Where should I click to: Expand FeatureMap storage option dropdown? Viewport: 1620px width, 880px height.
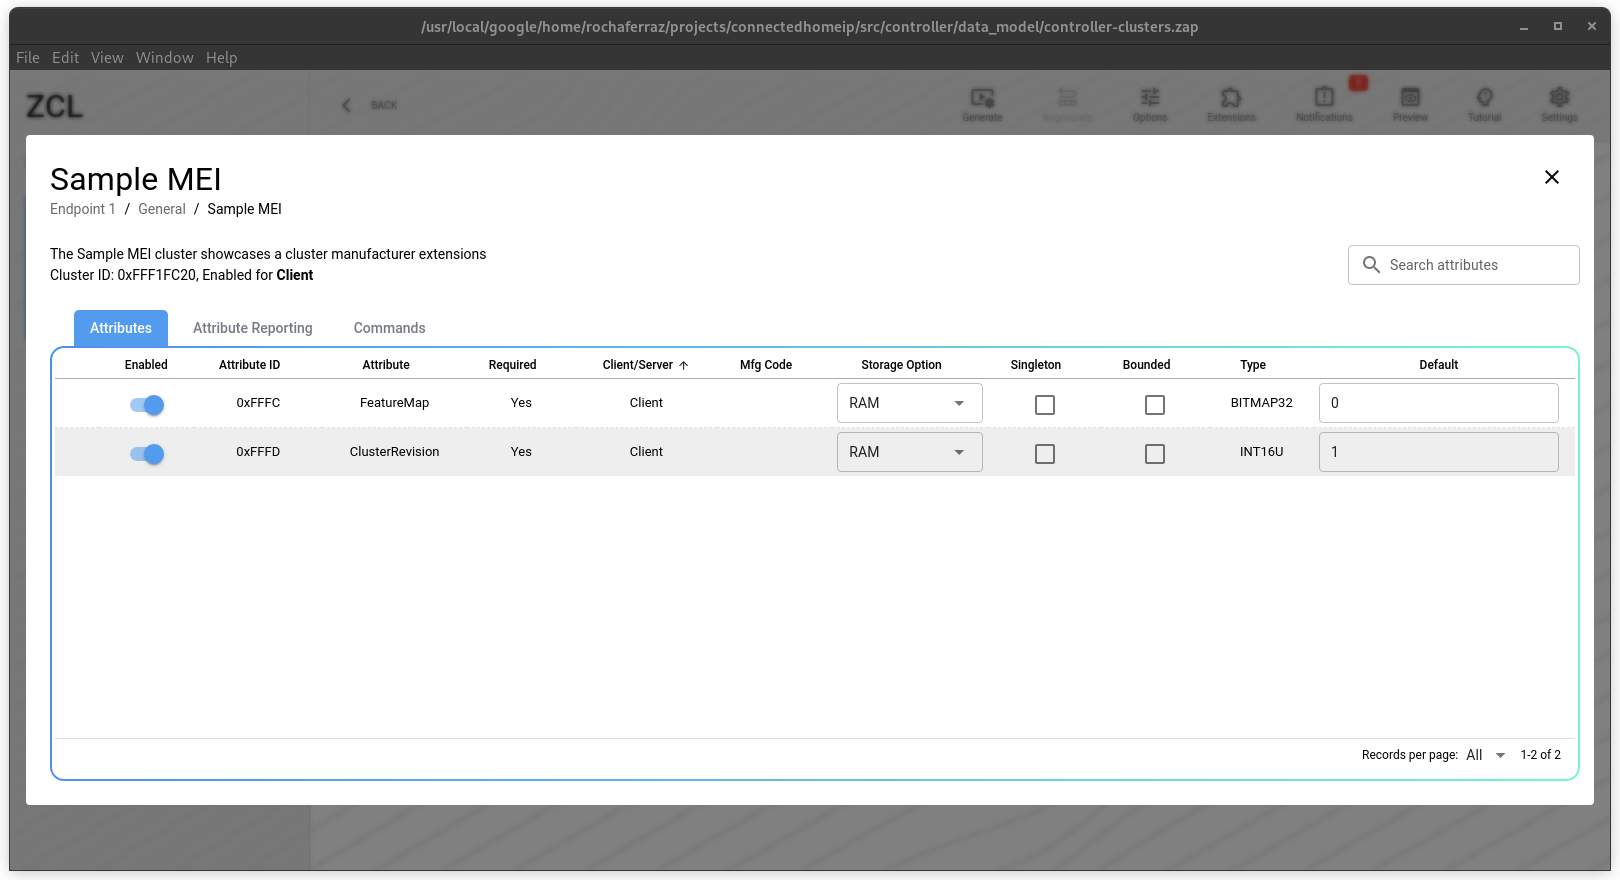pyautogui.click(x=909, y=403)
